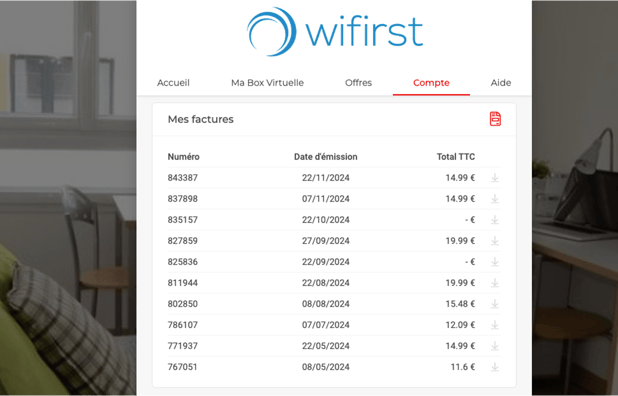Click the date 07/11/2024
This screenshot has width=618, height=396.
(x=326, y=199)
